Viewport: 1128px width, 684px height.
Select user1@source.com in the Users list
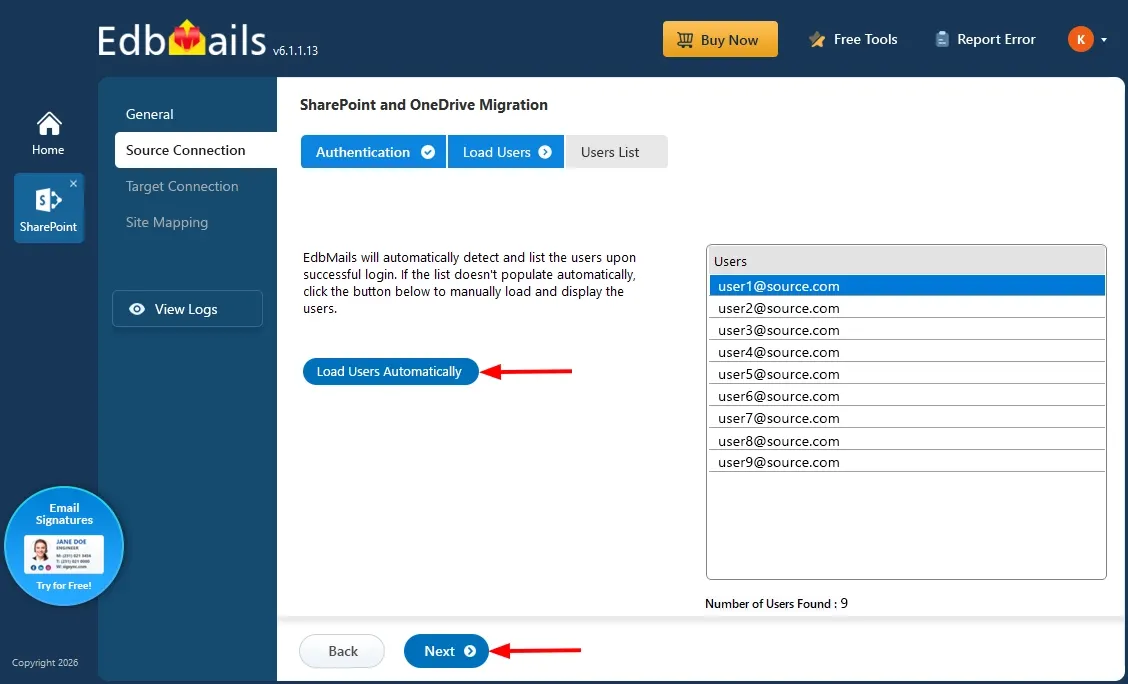click(907, 286)
